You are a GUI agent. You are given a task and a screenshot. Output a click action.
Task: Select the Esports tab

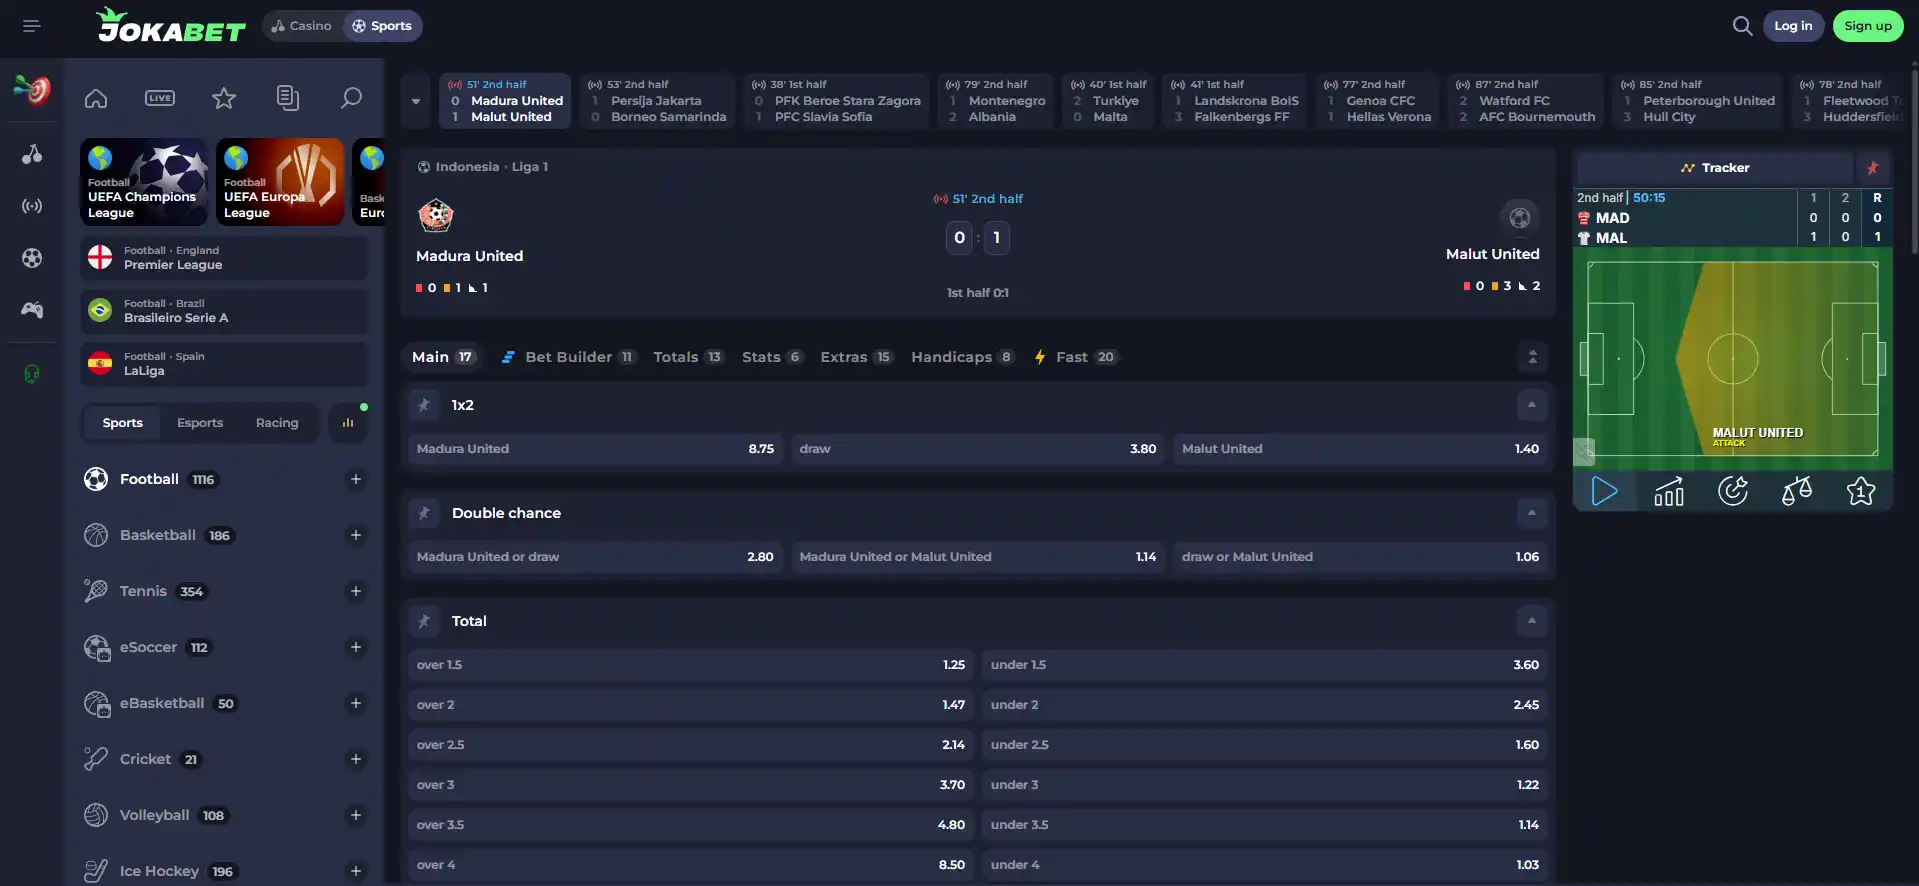[200, 423]
